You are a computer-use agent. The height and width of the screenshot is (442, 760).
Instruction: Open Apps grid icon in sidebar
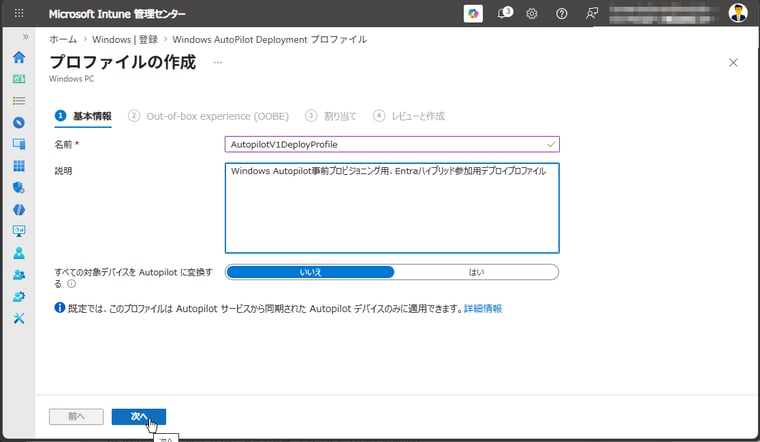point(19,166)
